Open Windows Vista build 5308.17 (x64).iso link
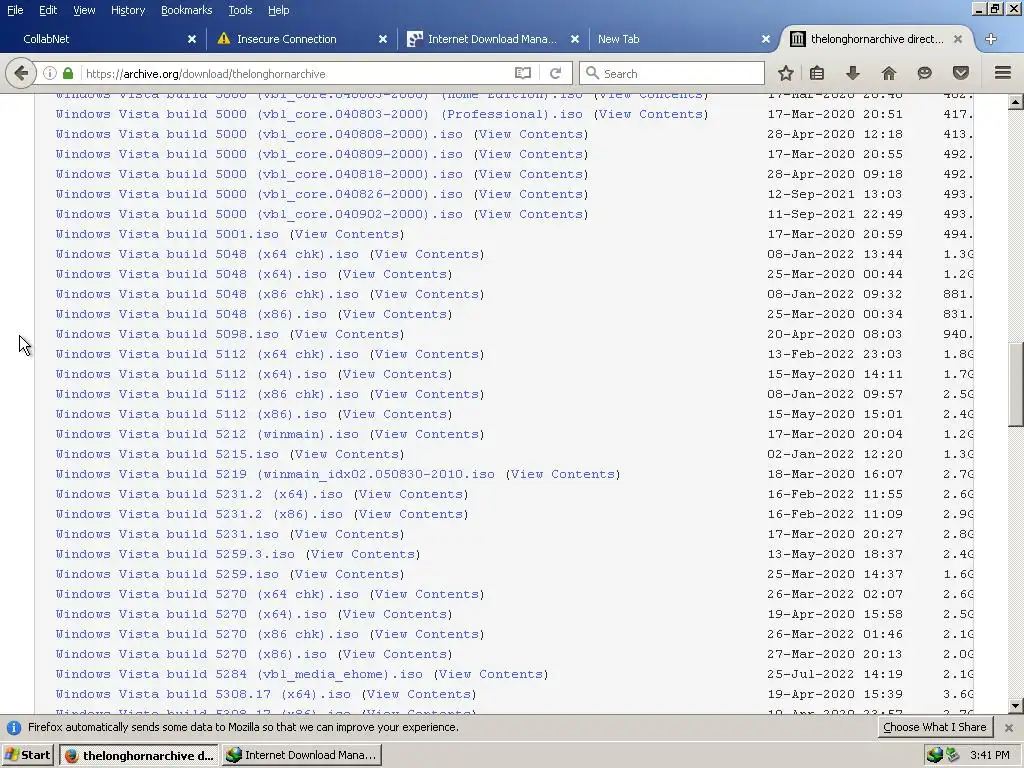This screenshot has height=768, width=1024. [x=203, y=694]
